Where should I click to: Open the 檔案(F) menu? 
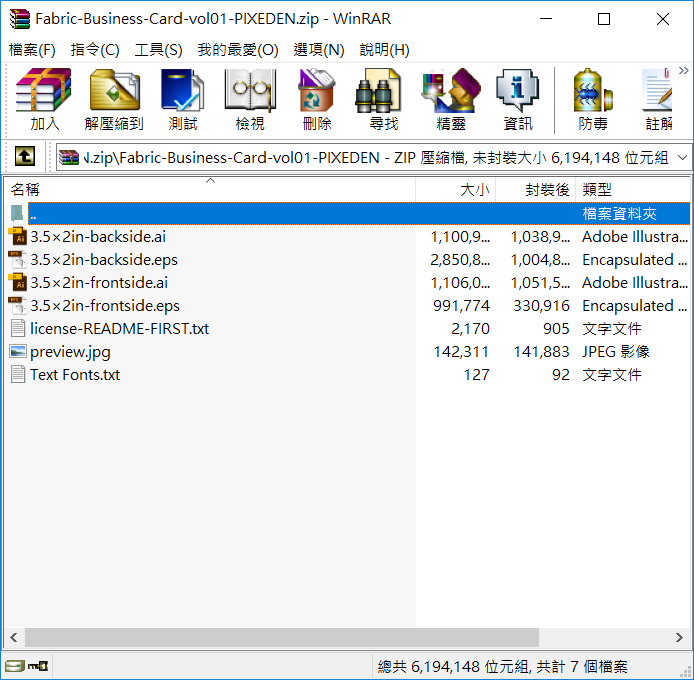click(32, 50)
